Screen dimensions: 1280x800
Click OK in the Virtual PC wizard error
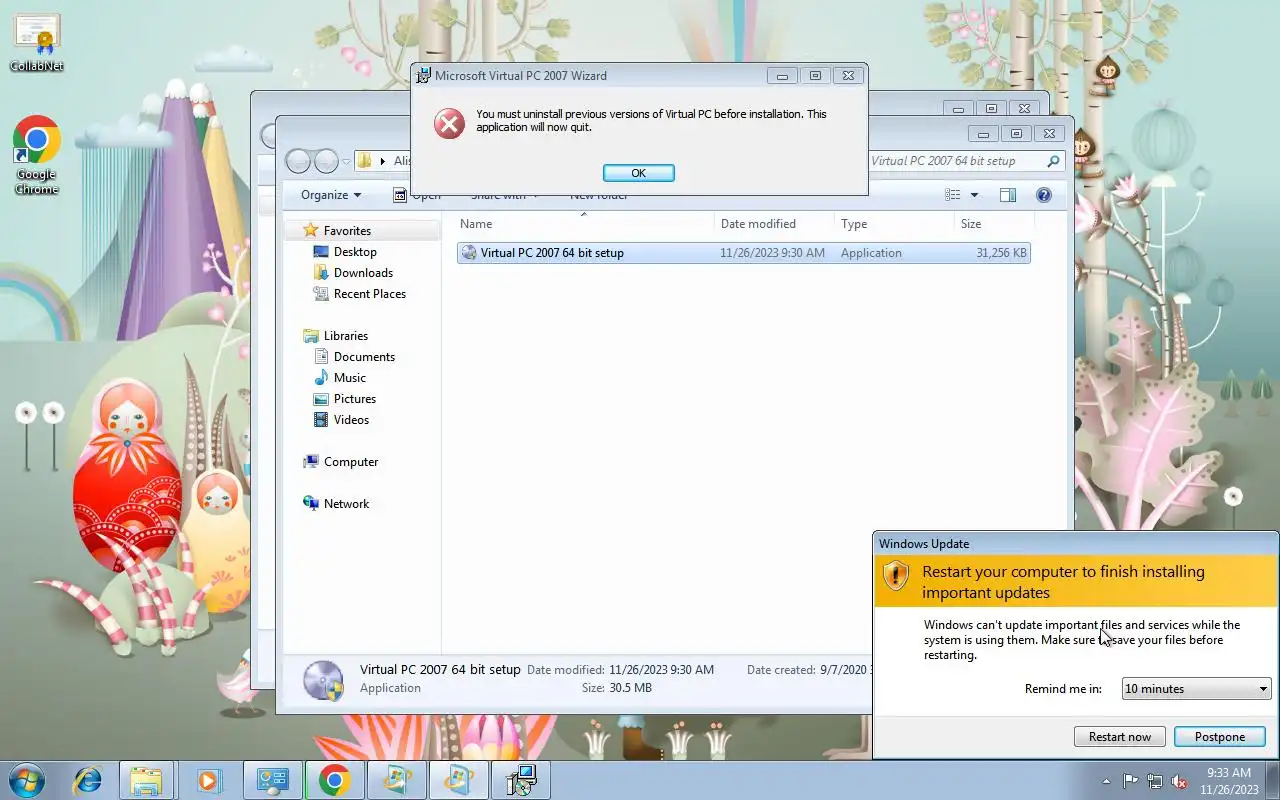coord(638,173)
